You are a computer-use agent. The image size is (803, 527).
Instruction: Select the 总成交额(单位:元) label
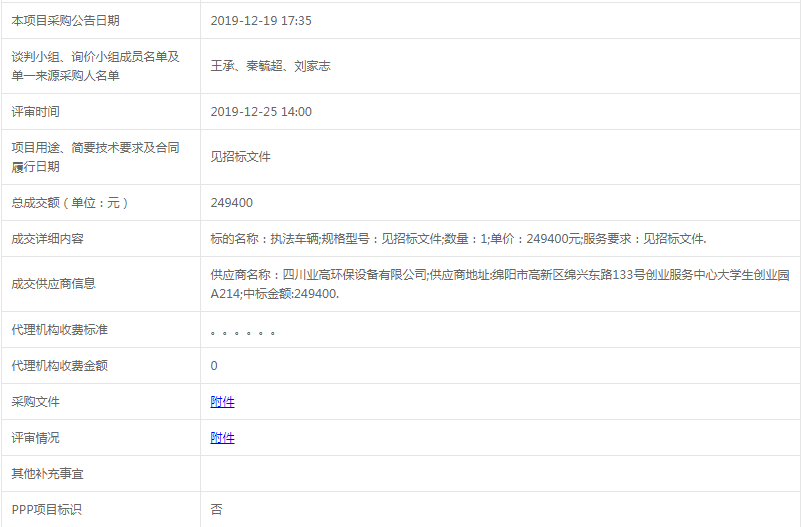click(x=70, y=203)
